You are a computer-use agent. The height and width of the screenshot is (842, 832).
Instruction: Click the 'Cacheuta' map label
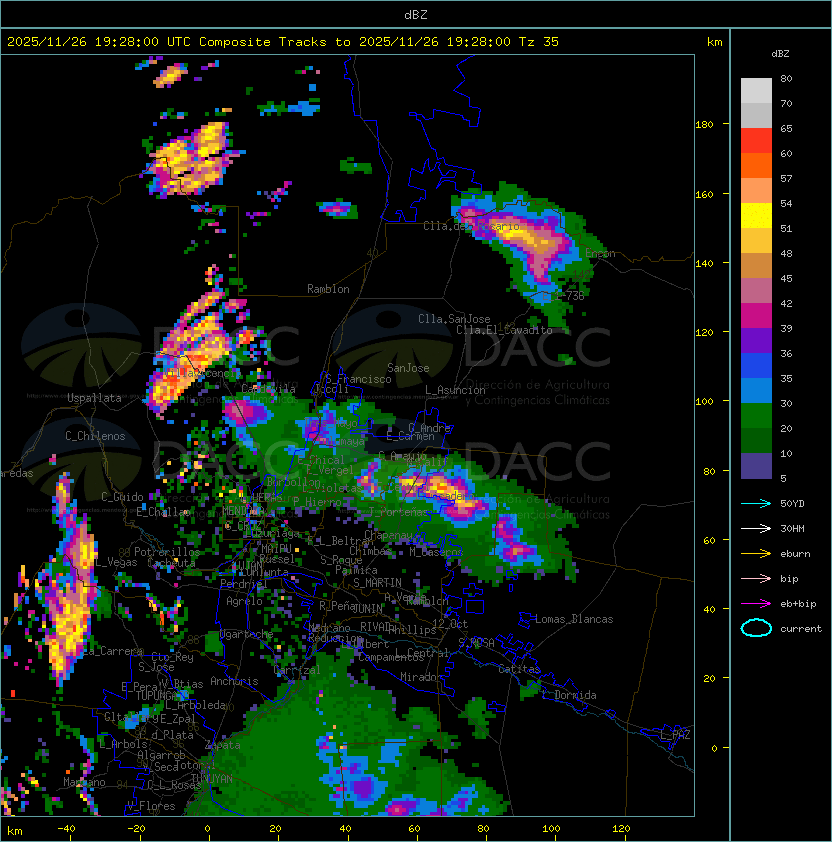pos(171,563)
